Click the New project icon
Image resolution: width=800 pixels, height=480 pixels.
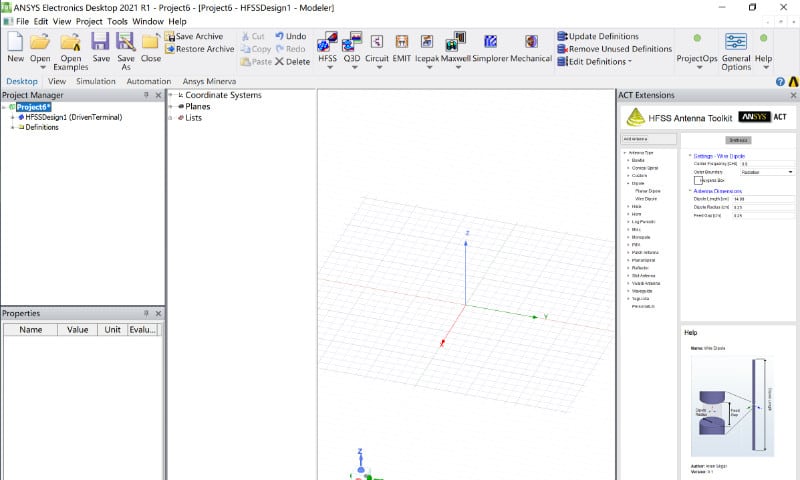pyautogui.click(x=15, y=42)
